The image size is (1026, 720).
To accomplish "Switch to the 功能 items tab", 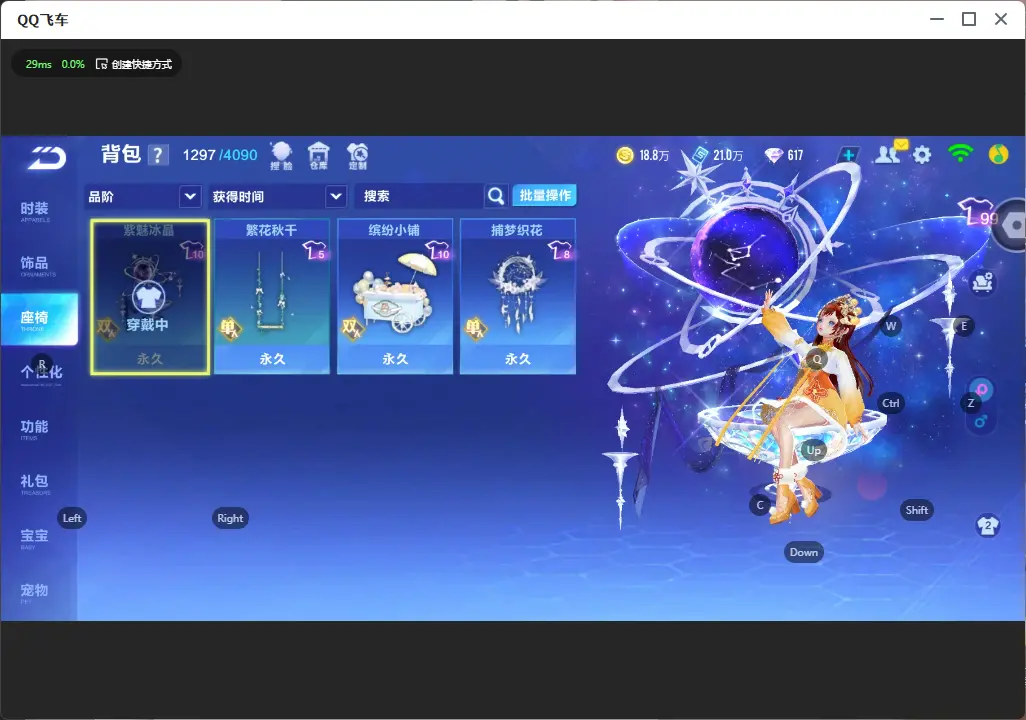I will (35, 429).
